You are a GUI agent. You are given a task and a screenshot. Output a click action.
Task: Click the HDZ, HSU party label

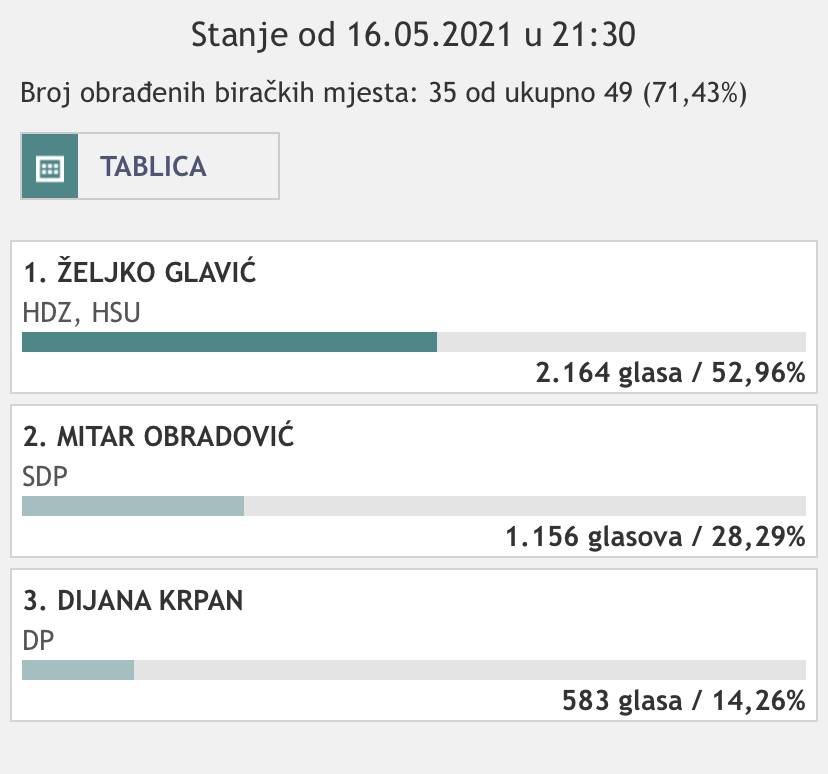pos(81,313)
